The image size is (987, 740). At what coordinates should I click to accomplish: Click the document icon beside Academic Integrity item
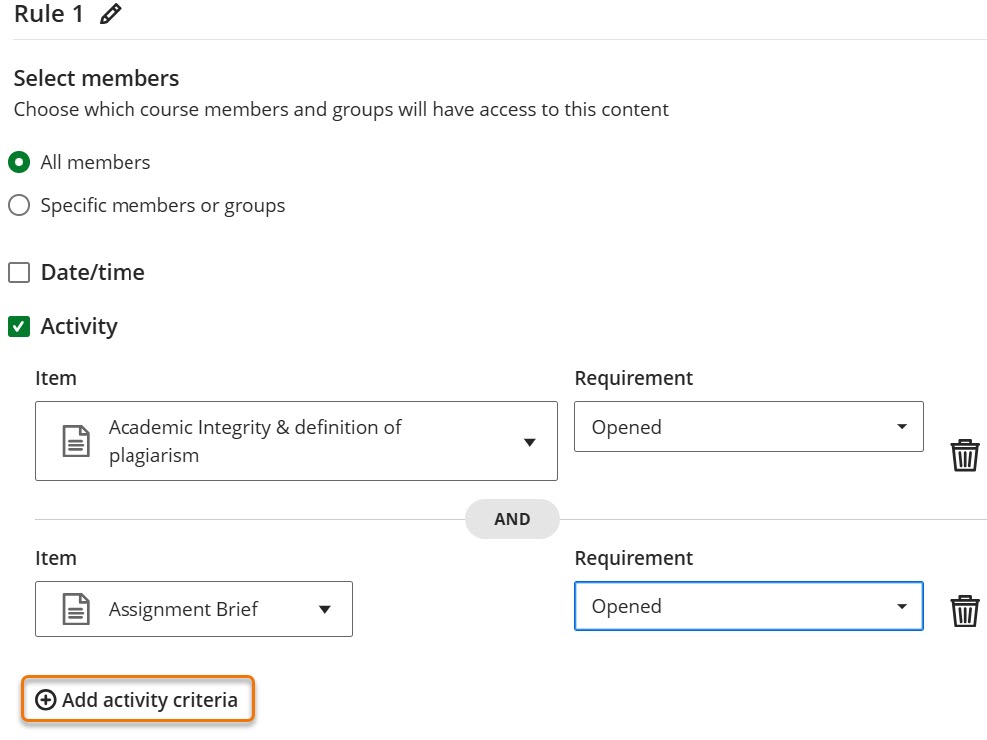point(77,441)
